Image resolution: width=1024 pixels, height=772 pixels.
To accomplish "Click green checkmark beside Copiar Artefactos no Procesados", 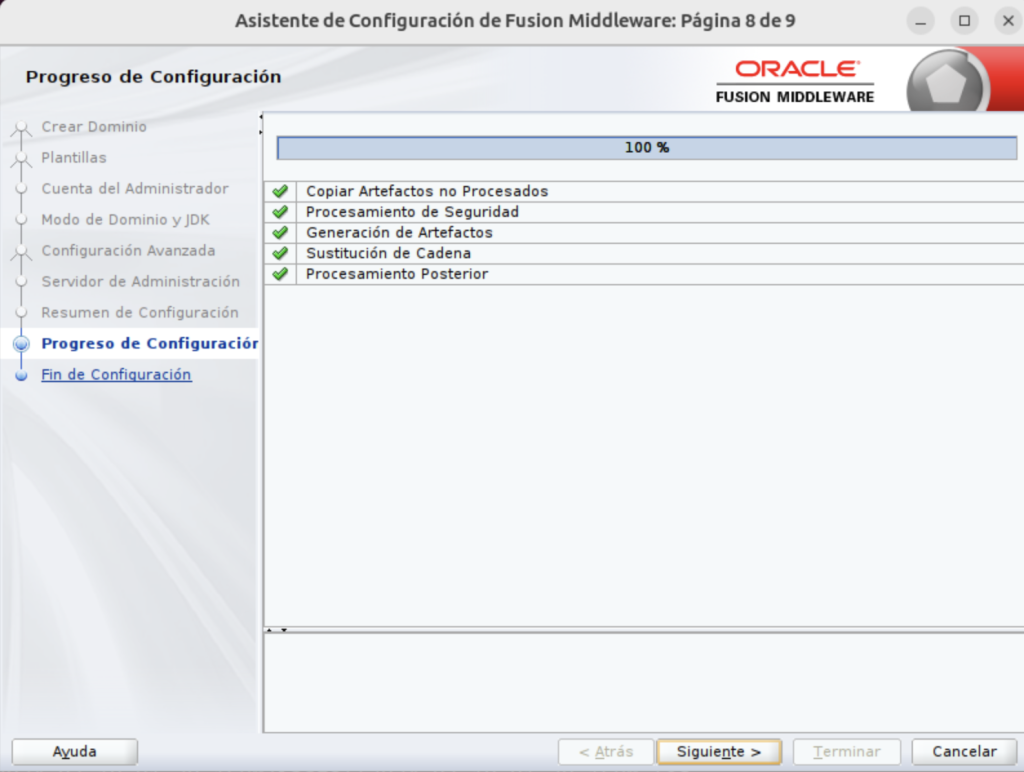I will pos(280,191).
